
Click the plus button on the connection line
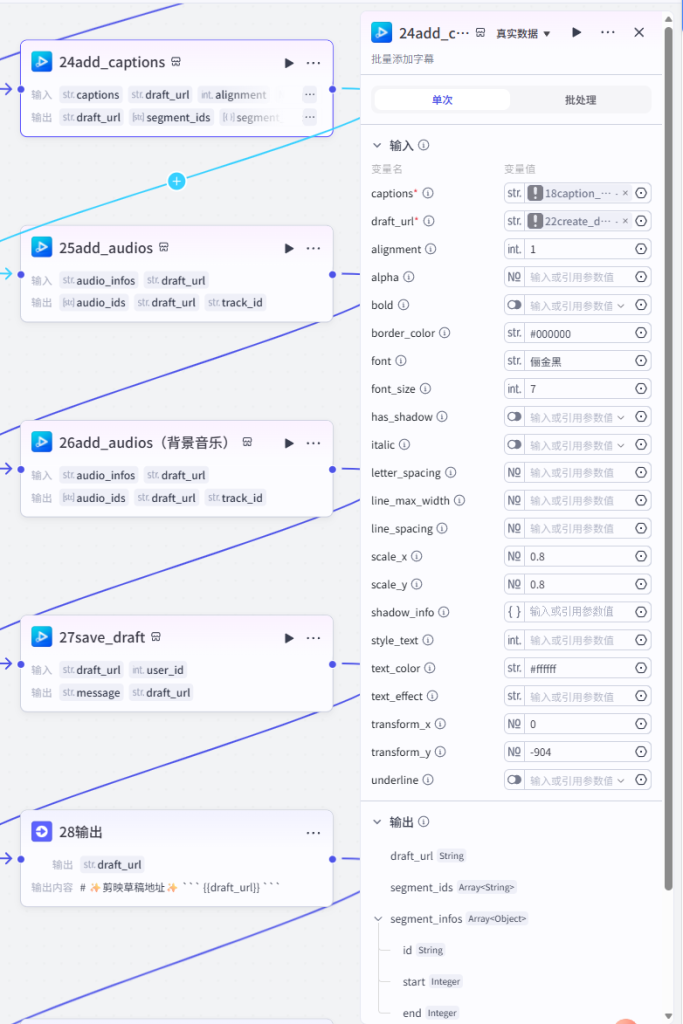click(176, 181)
